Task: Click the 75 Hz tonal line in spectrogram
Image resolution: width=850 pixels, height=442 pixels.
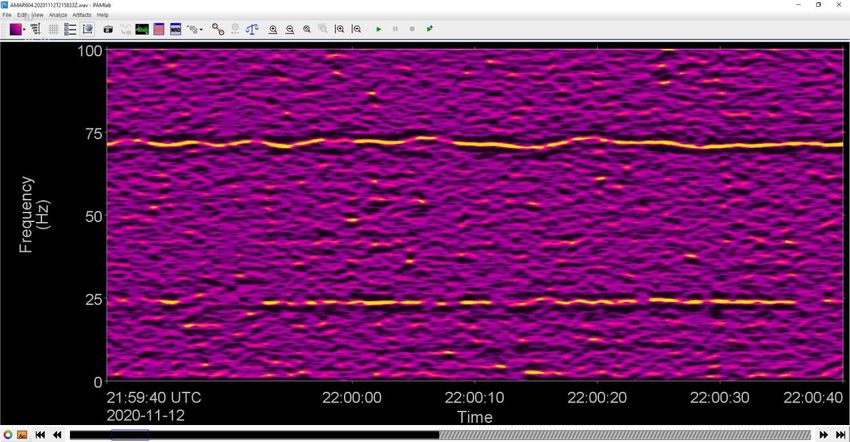Action: pyautogui.click(x=475, y=144)
